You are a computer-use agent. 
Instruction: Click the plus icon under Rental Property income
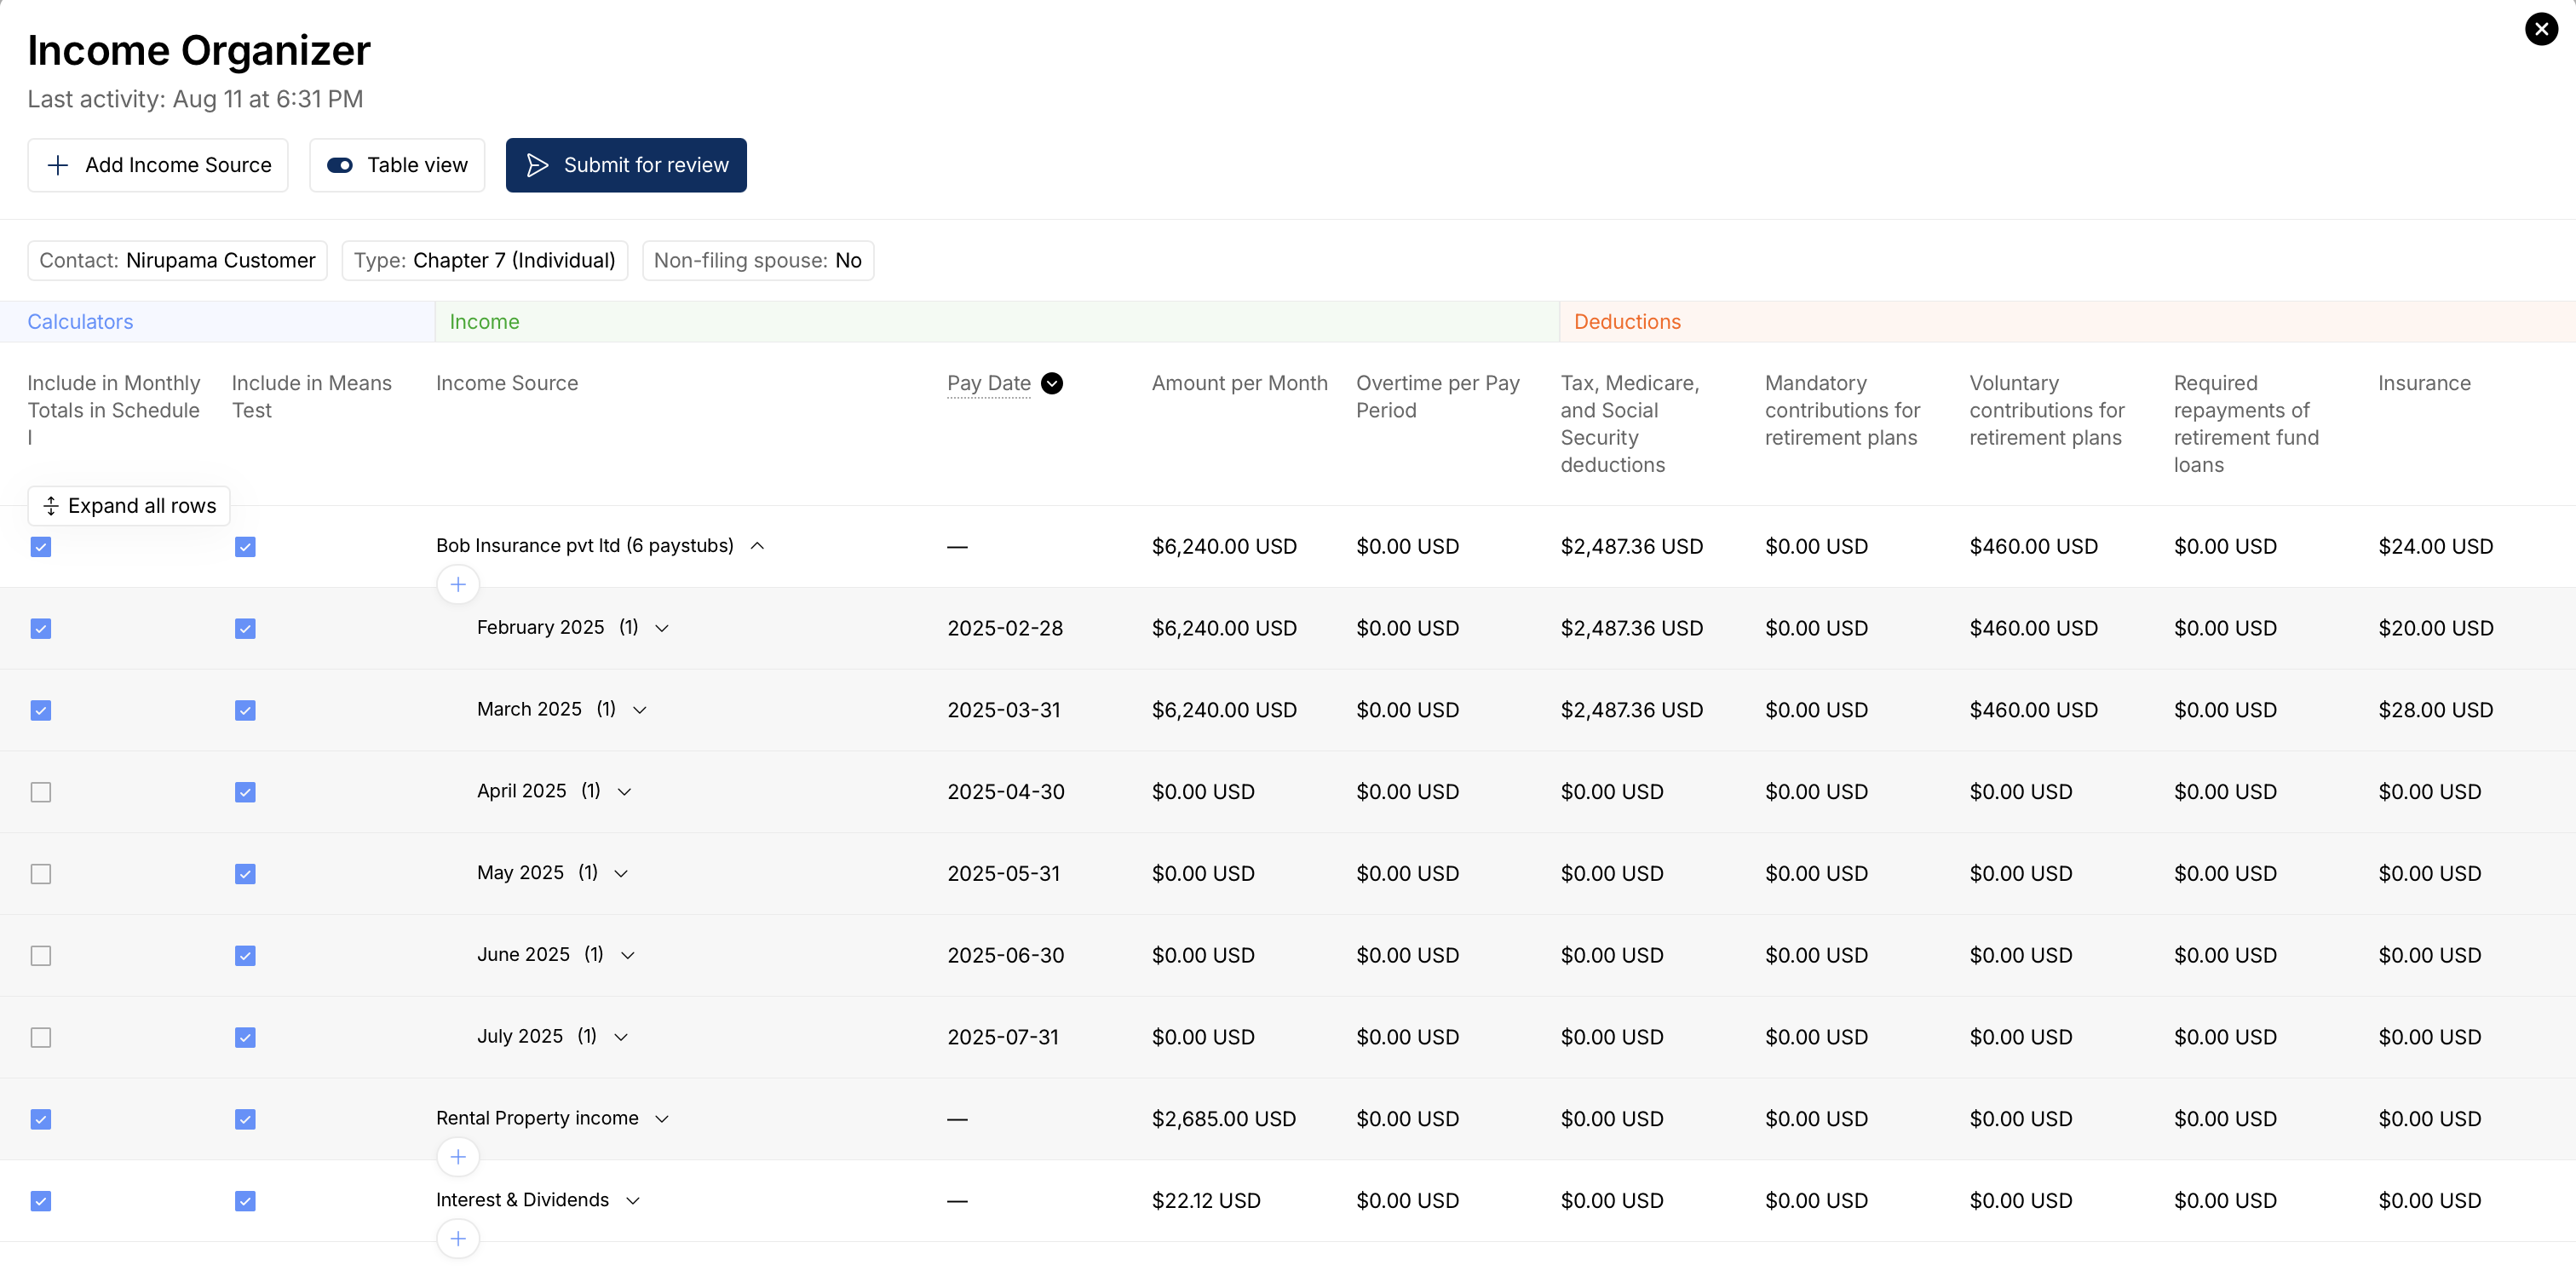458,1157
